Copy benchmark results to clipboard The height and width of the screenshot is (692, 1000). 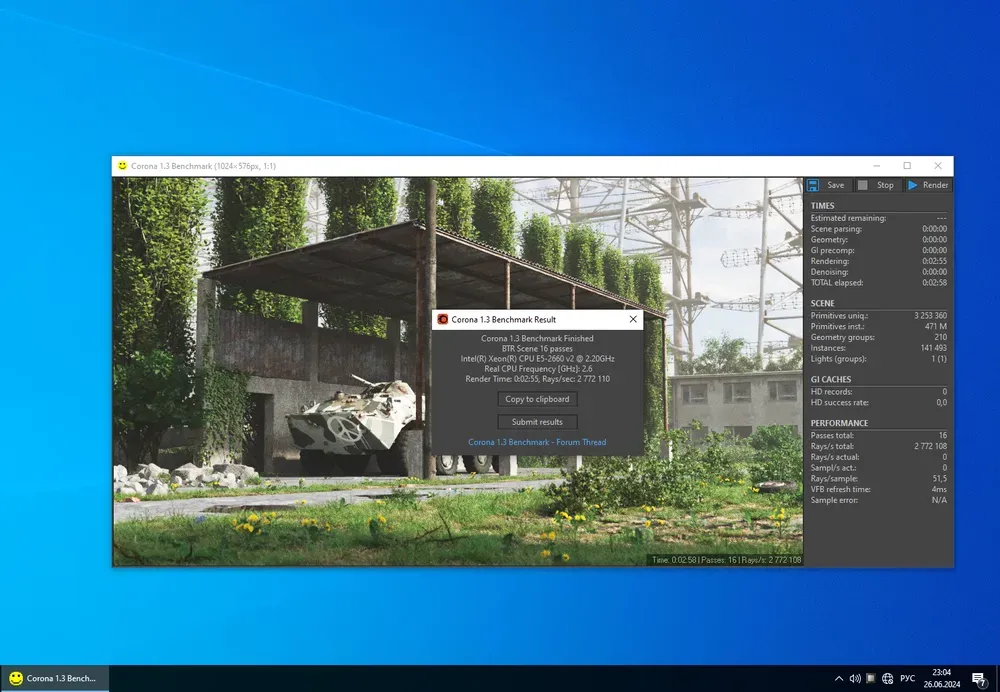(537, 399)
